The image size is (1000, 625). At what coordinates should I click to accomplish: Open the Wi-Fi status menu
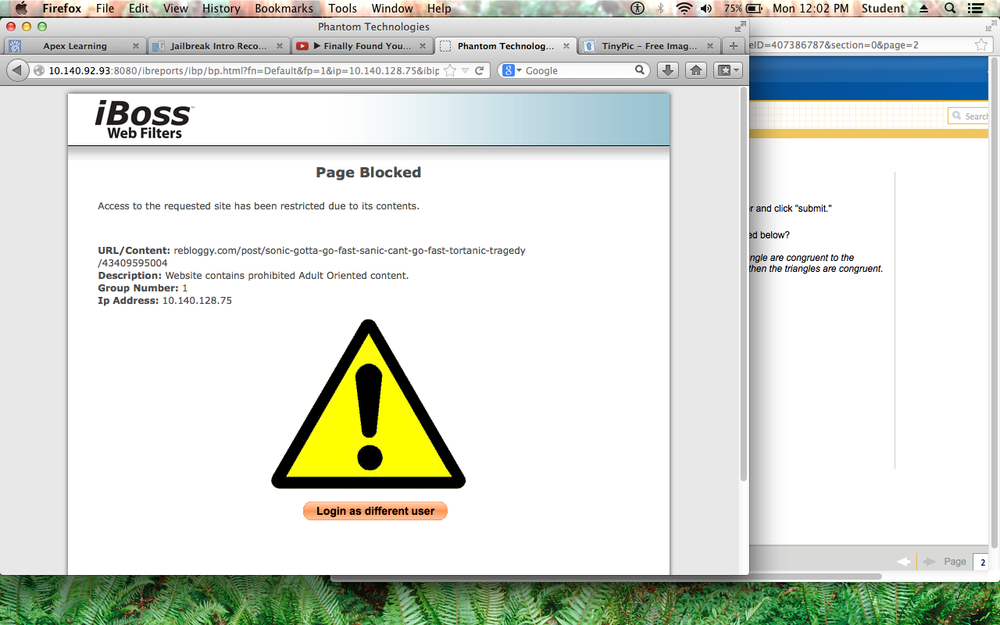click(x=684, y=8)
